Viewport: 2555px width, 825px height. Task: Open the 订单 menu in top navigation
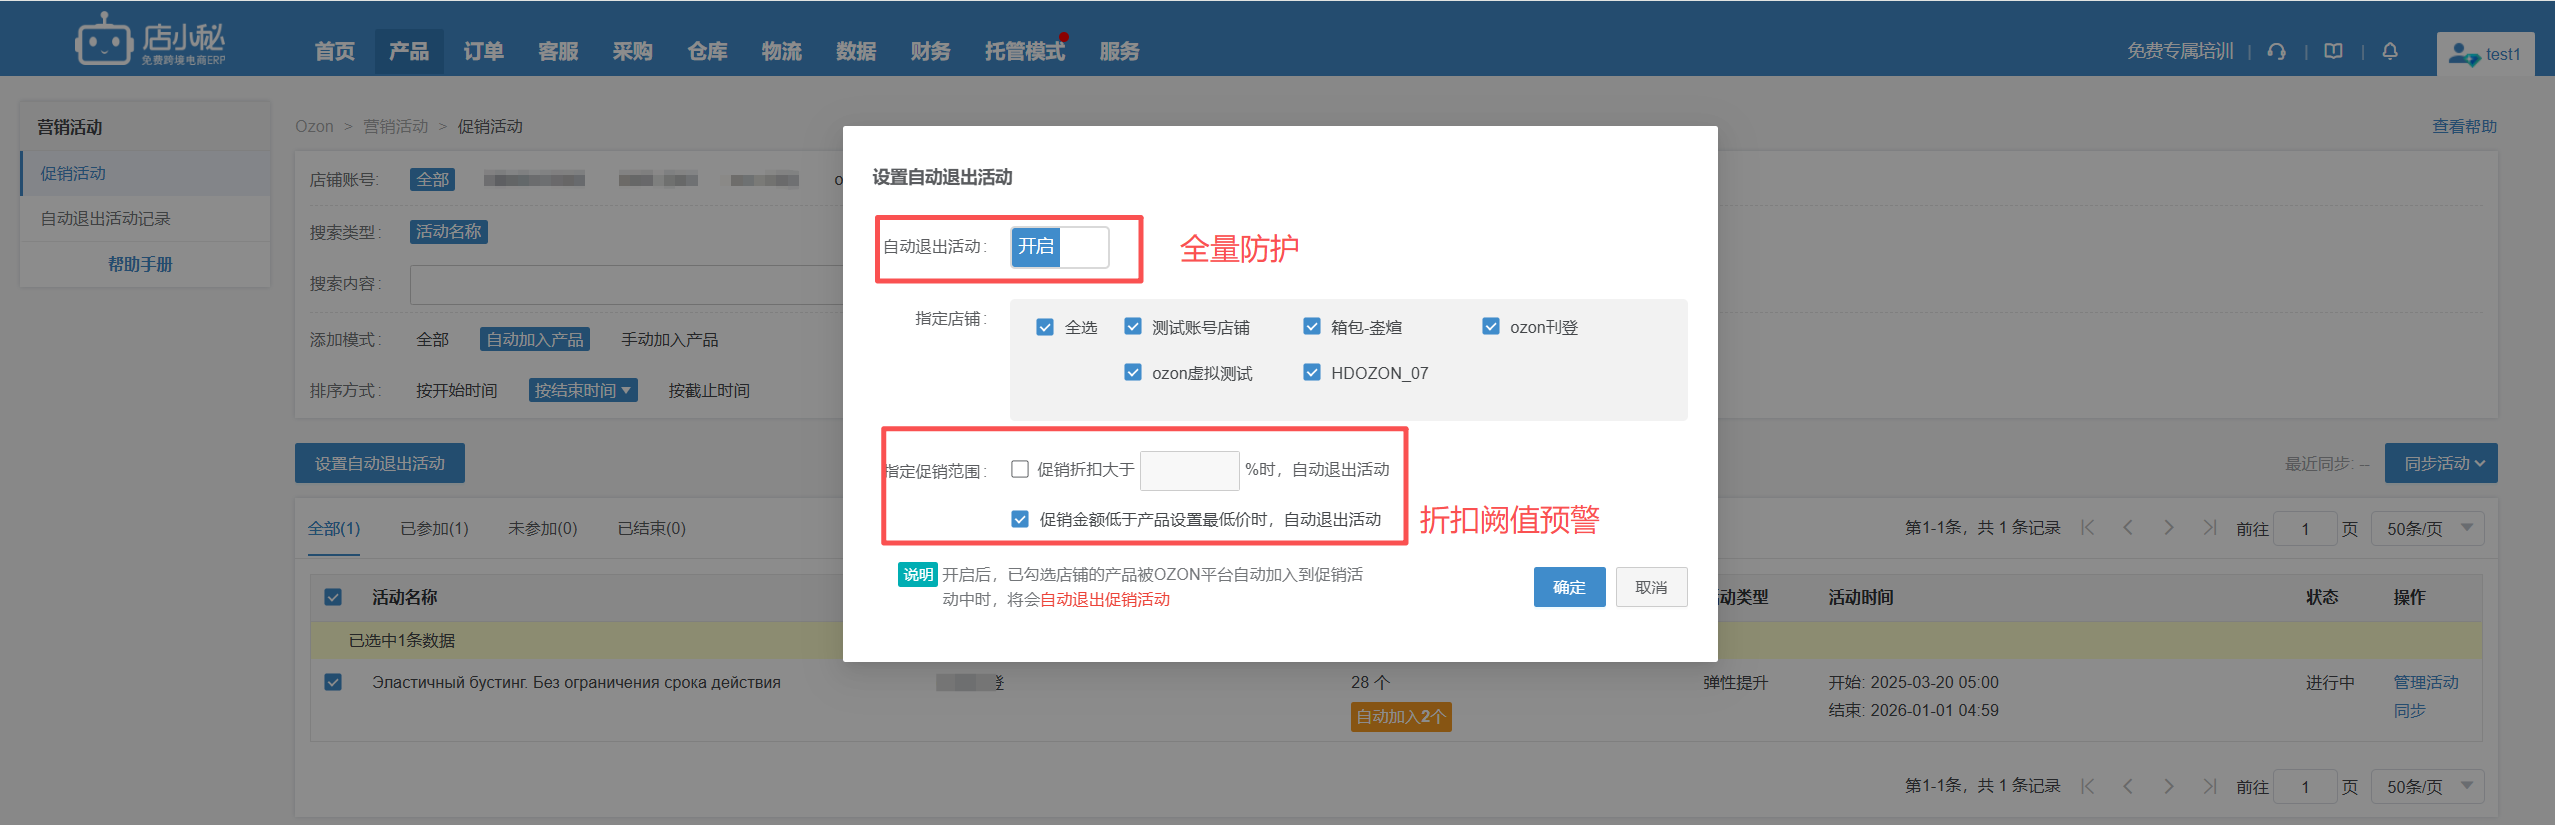pos(483,51)
